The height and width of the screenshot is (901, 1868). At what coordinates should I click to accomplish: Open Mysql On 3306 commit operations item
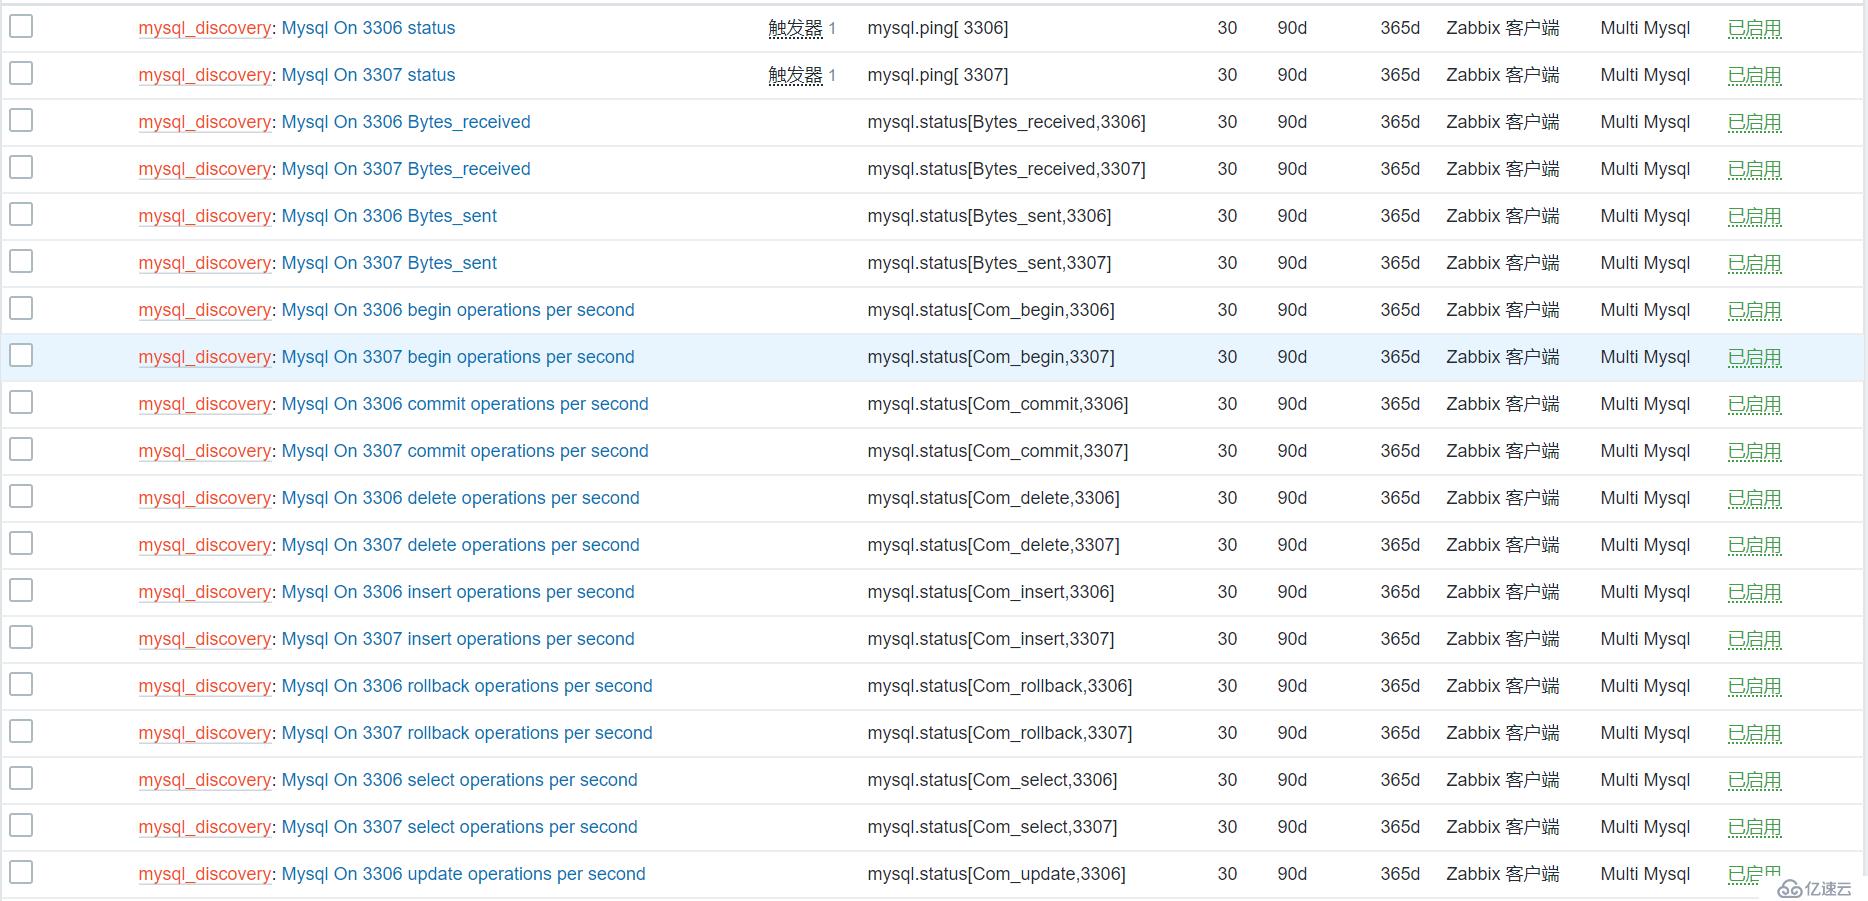[465, 404]
